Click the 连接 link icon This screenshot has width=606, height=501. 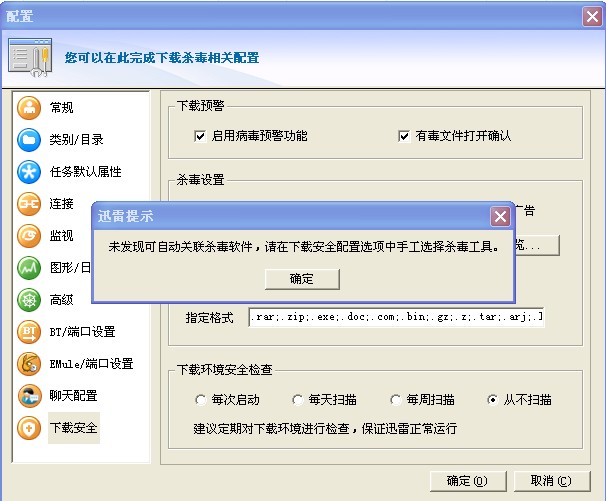(29, 204)
